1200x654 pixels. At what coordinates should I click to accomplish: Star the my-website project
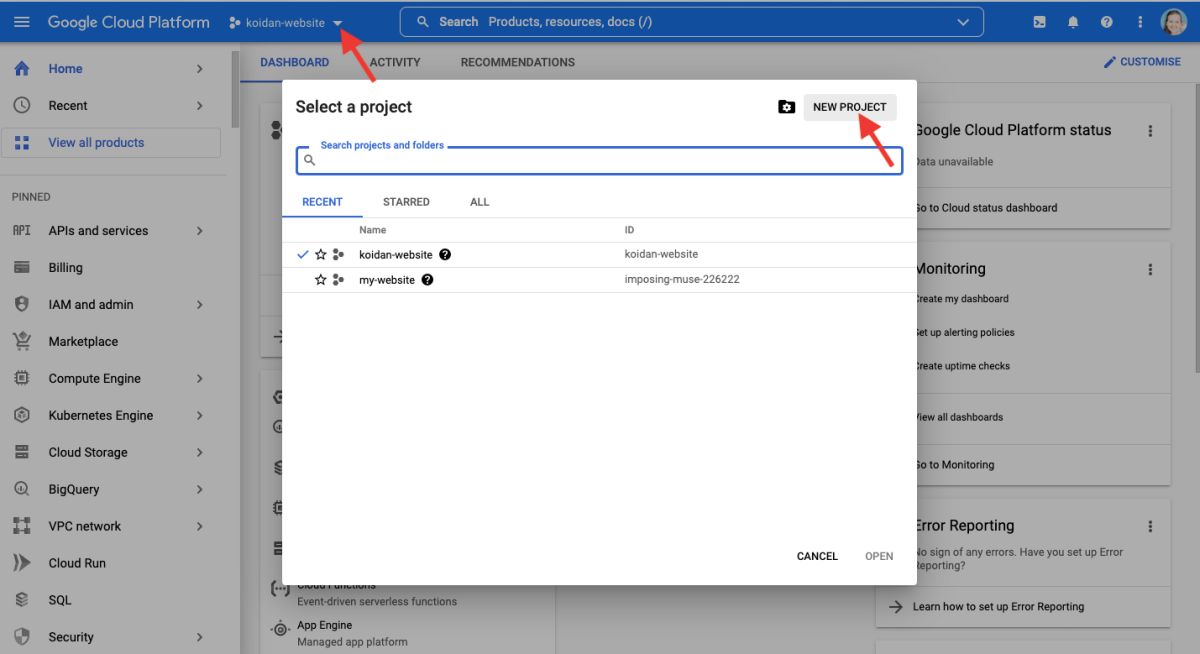[321, 280]
